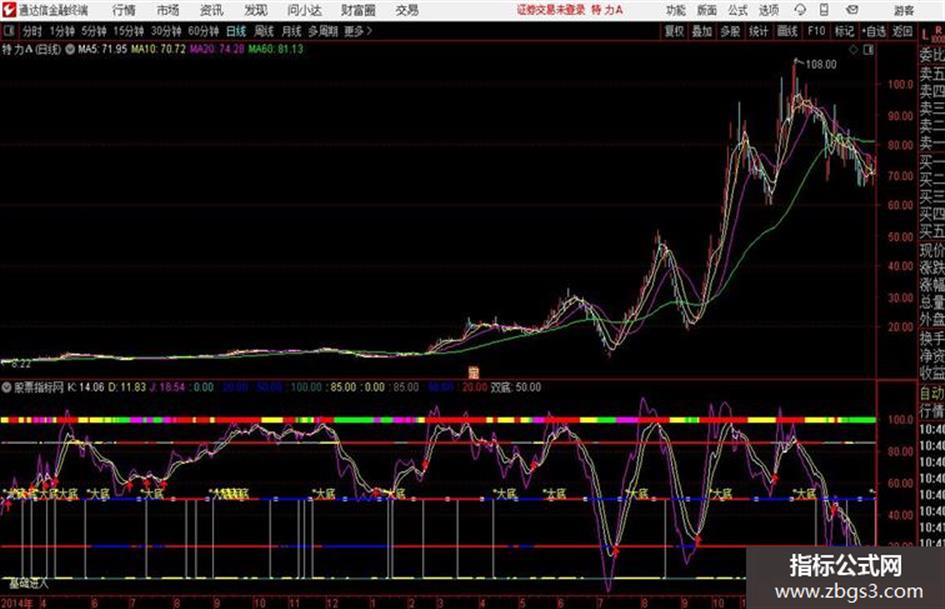Click the 复权 toolbar button

coord(674,31)
